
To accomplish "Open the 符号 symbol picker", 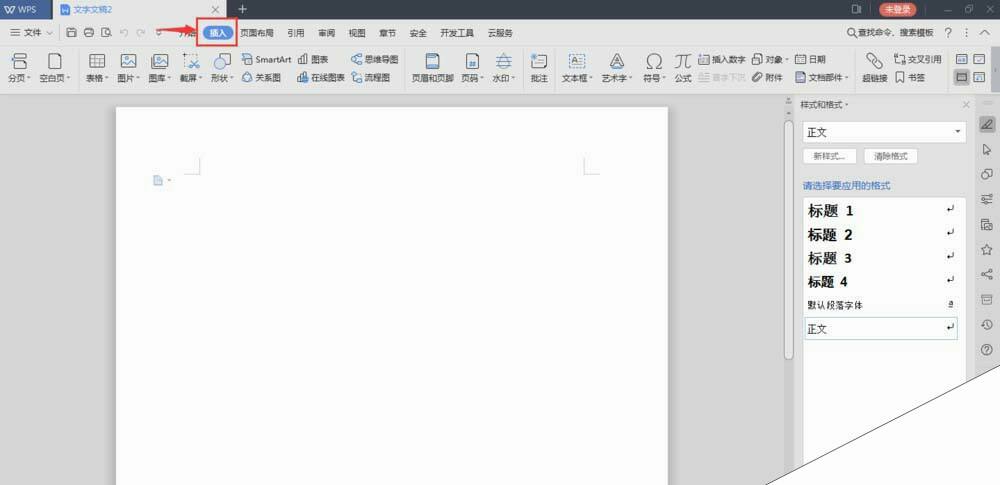I will click(x=654, y=68).
